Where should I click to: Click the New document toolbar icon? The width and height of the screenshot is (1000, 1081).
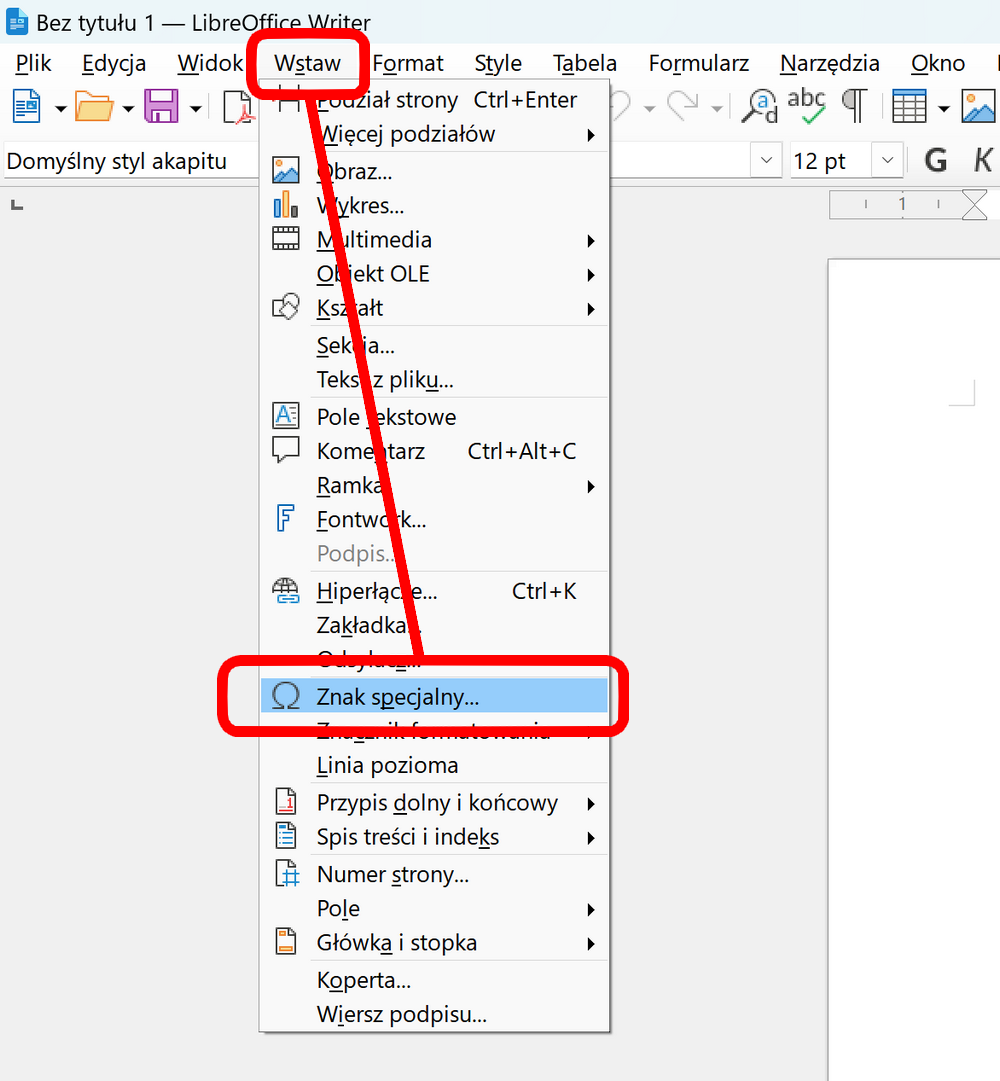click(x=28, y=107)
